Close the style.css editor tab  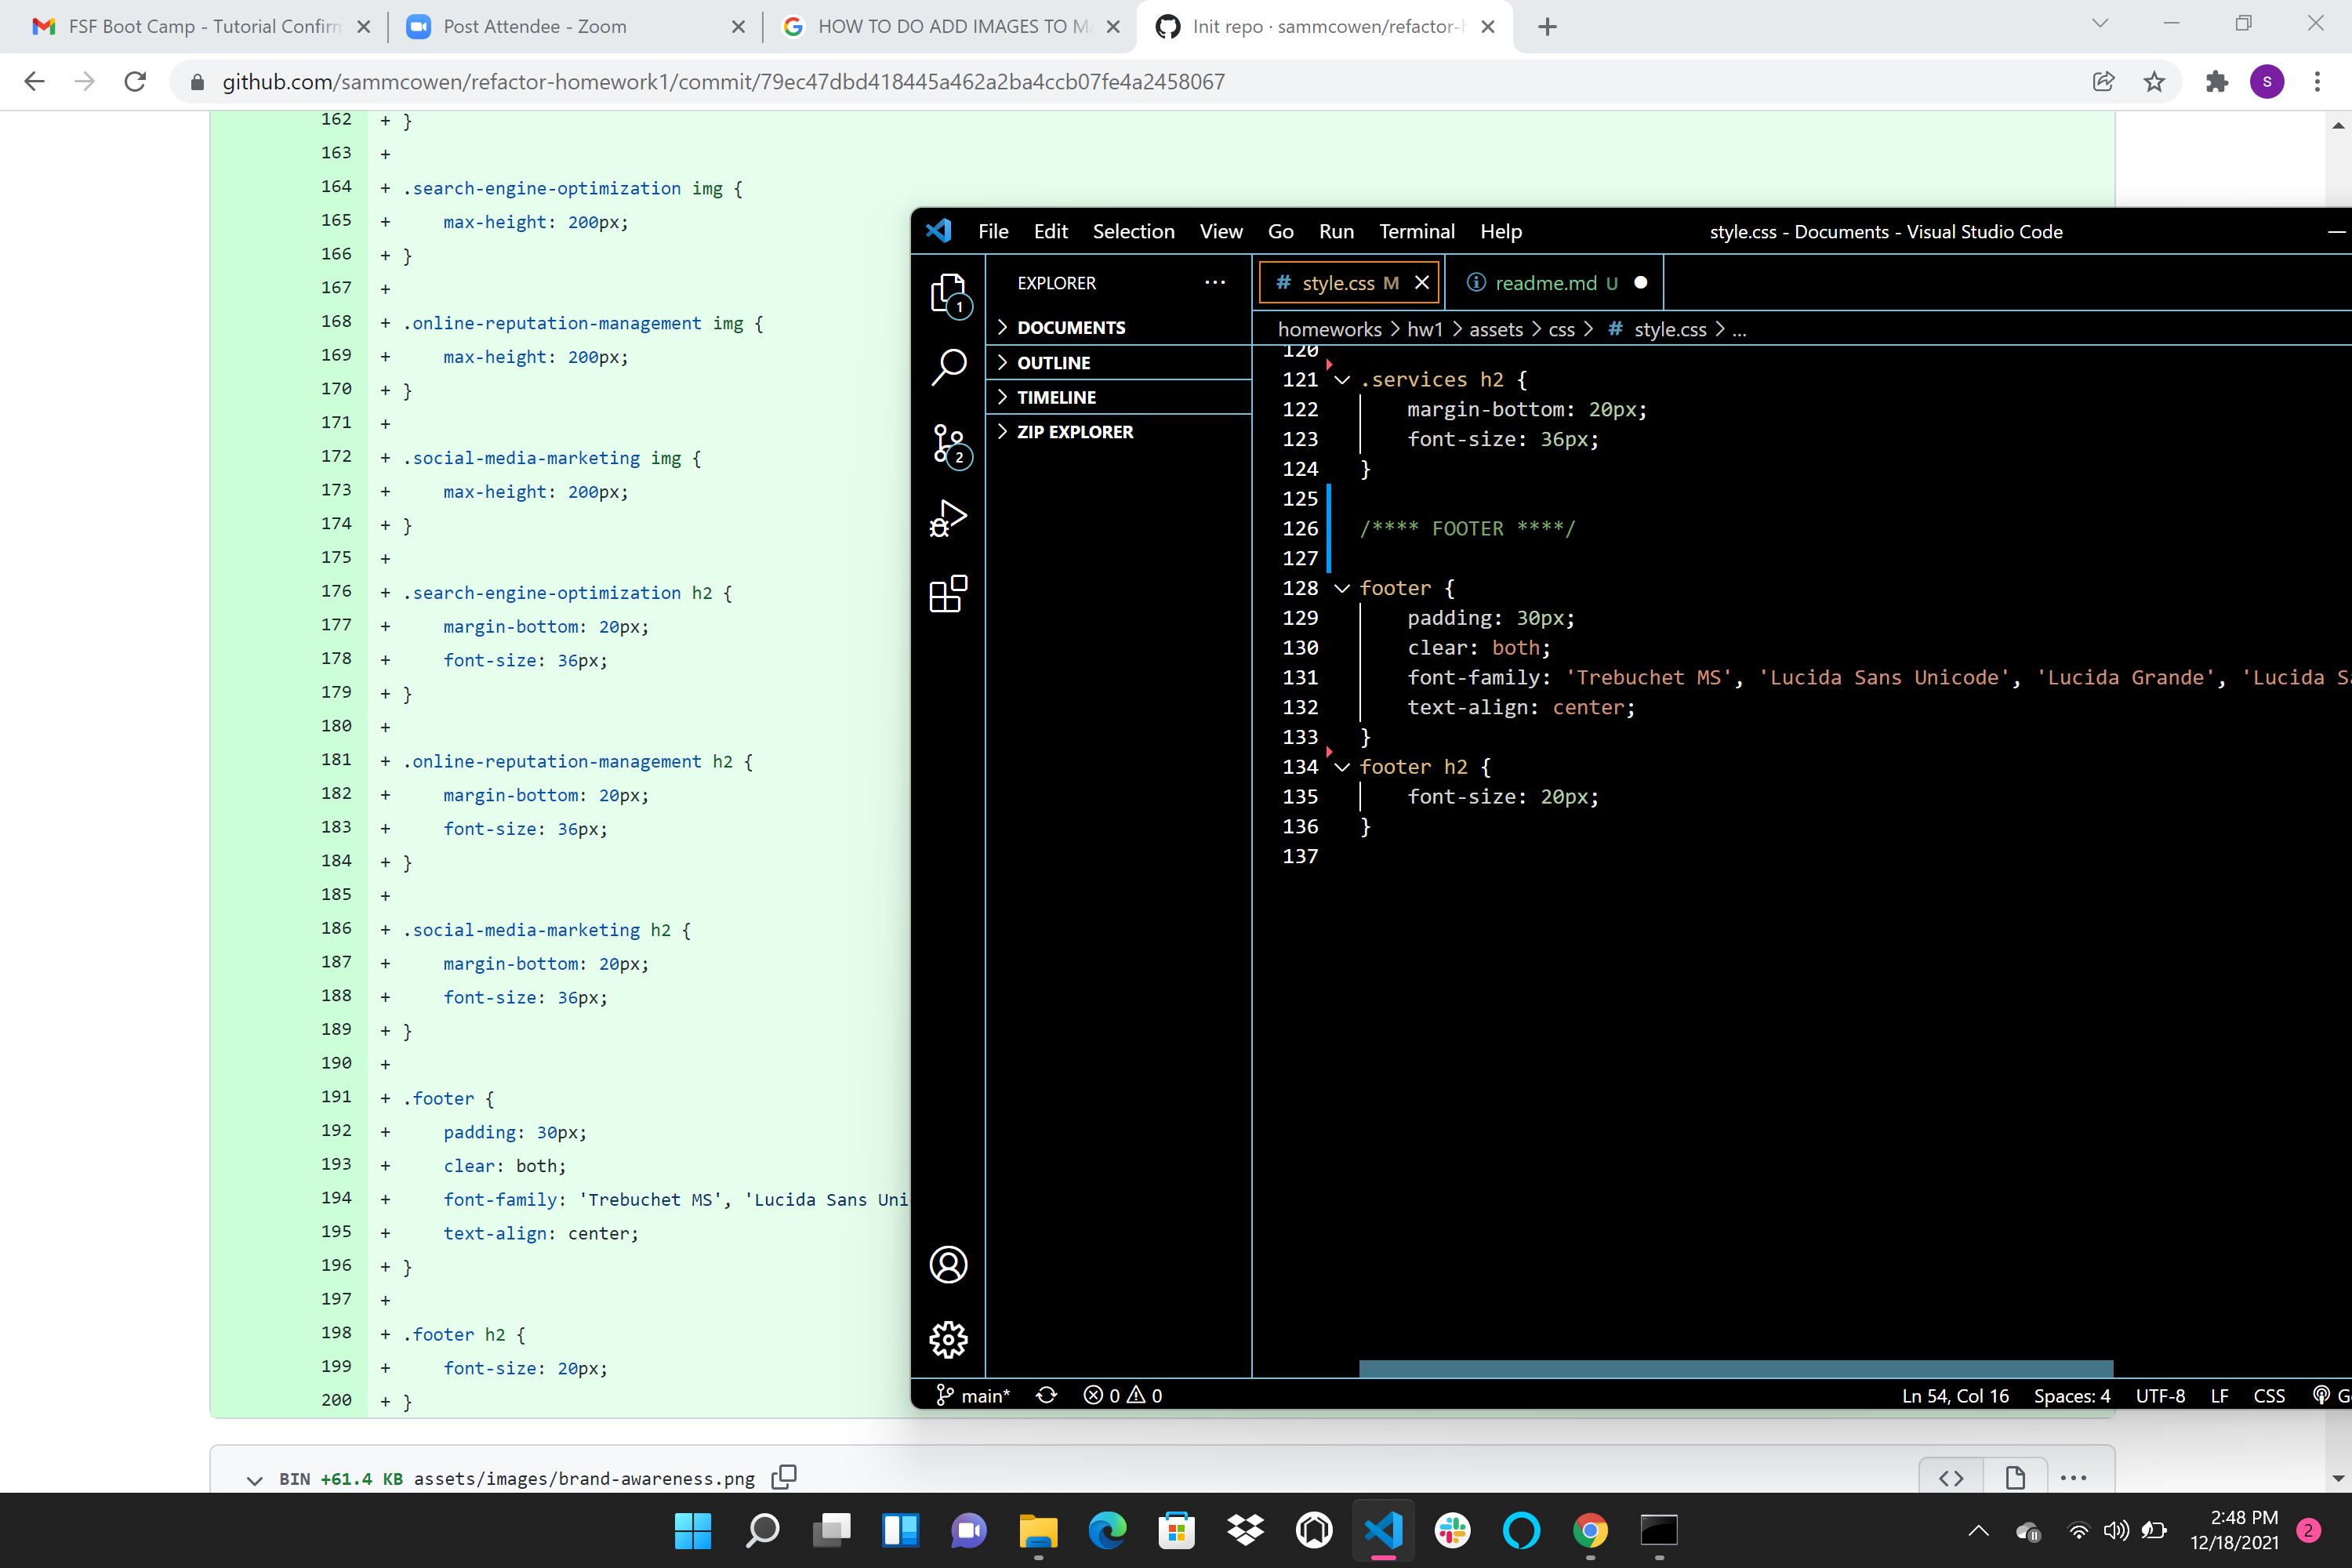(x=1421, y=283)
